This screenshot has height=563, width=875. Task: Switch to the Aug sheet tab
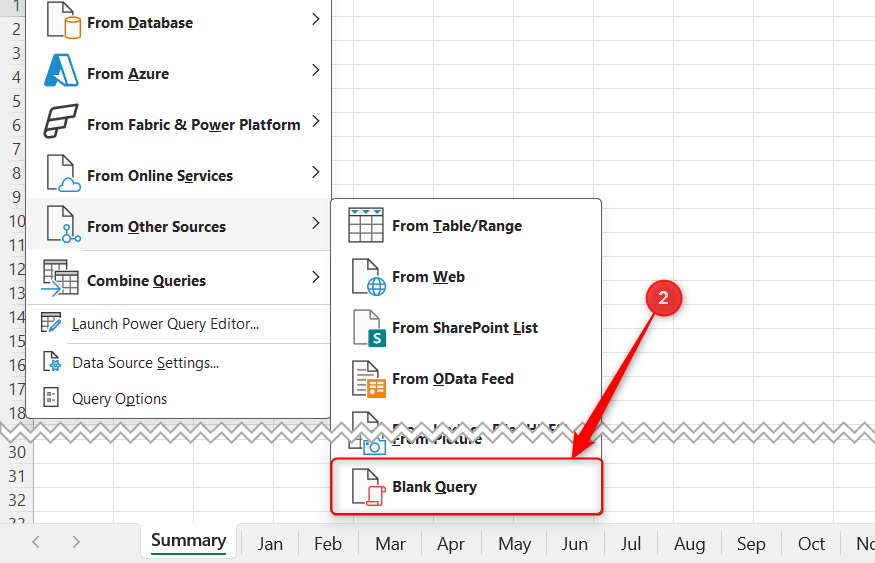pos(690,544)
